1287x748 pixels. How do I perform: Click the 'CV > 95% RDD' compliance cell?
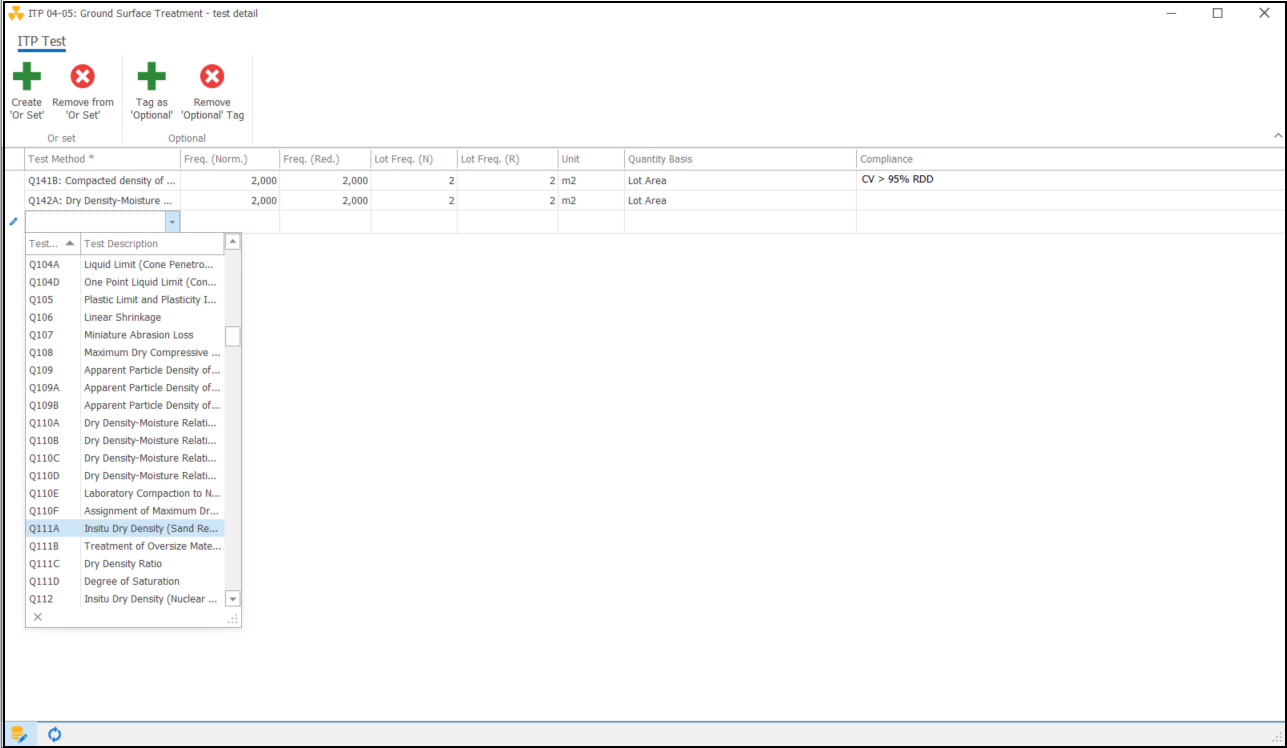tap(1070, 180)
